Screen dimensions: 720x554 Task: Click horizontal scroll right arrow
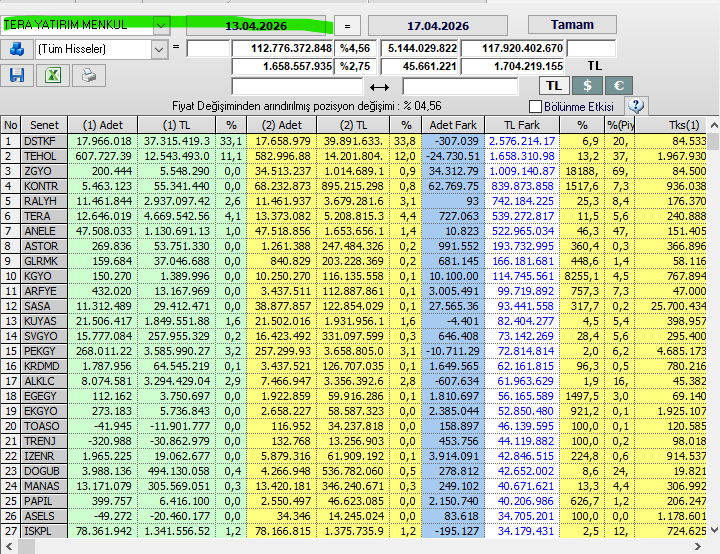coord(698,546)
